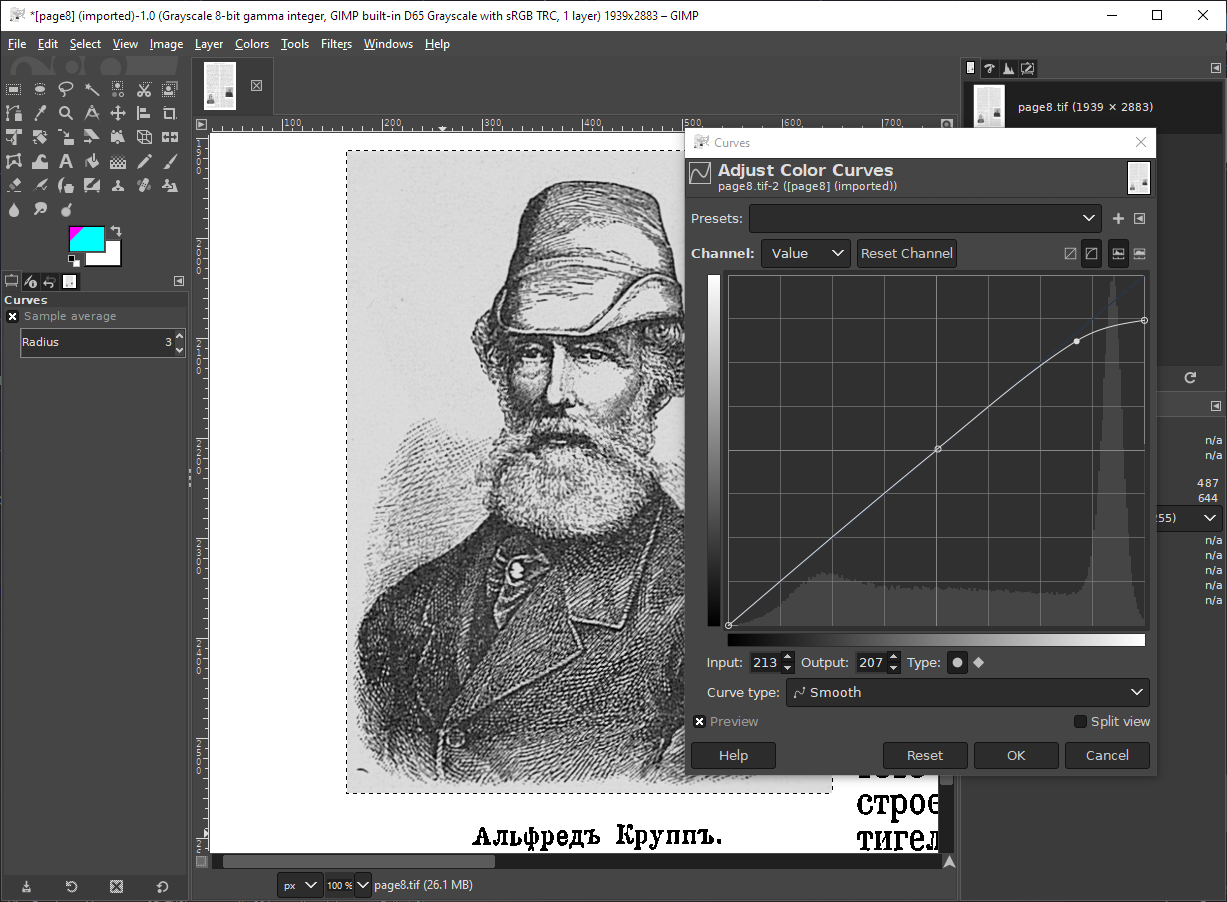This screenshot has width=1227, height=902.
Task: Save current settings as named preset
Action: point(1118,218)
